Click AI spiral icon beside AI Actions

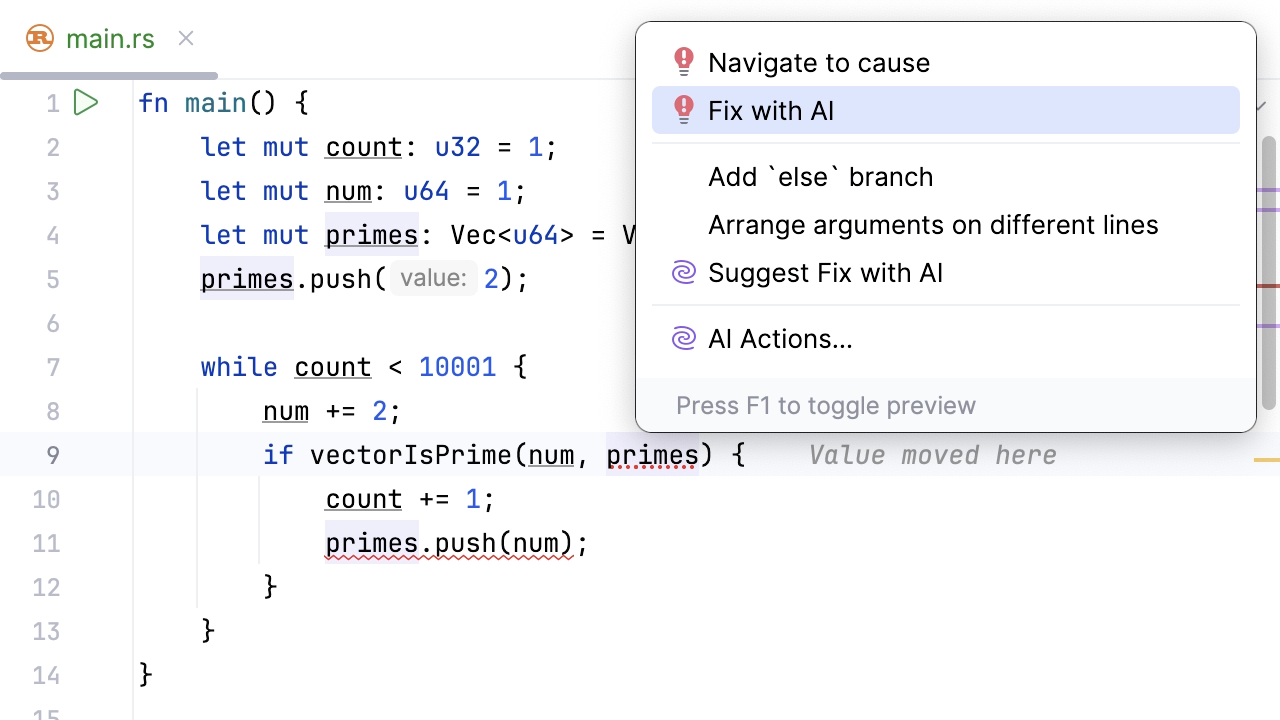[x=684, y=339]
